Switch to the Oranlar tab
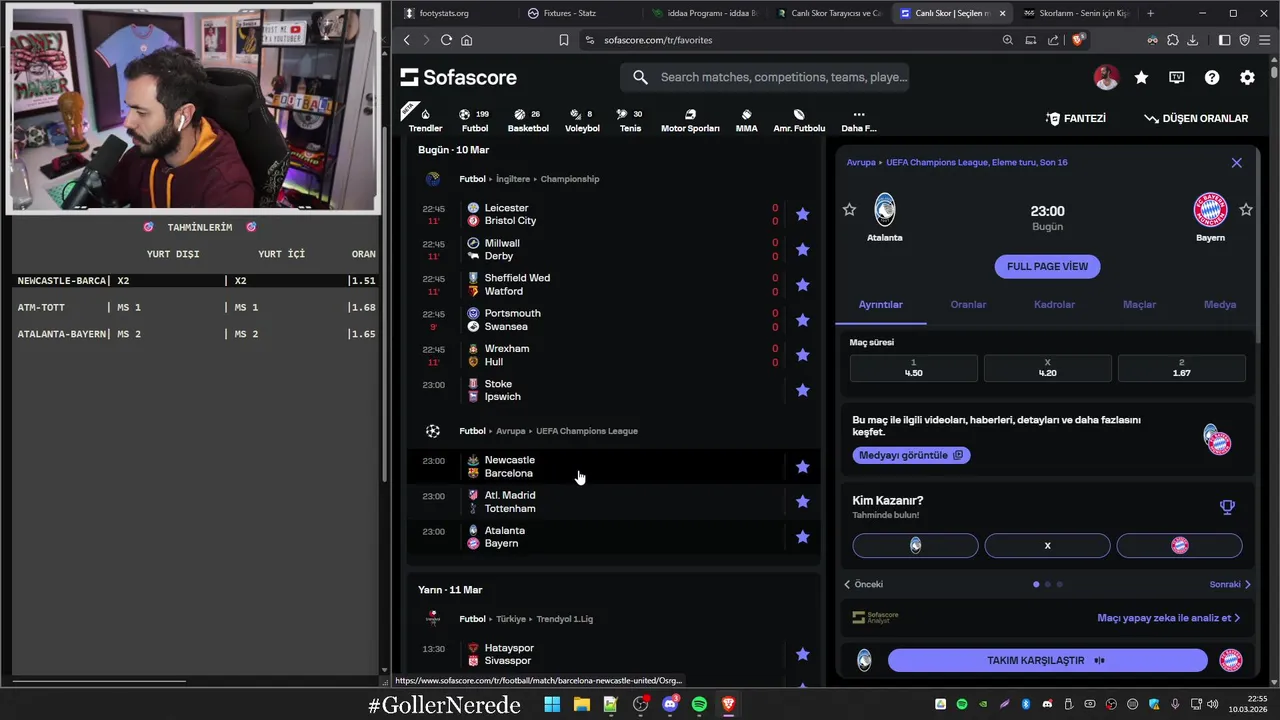This screenshot has height=720, width=1280. tap(968, 304)
